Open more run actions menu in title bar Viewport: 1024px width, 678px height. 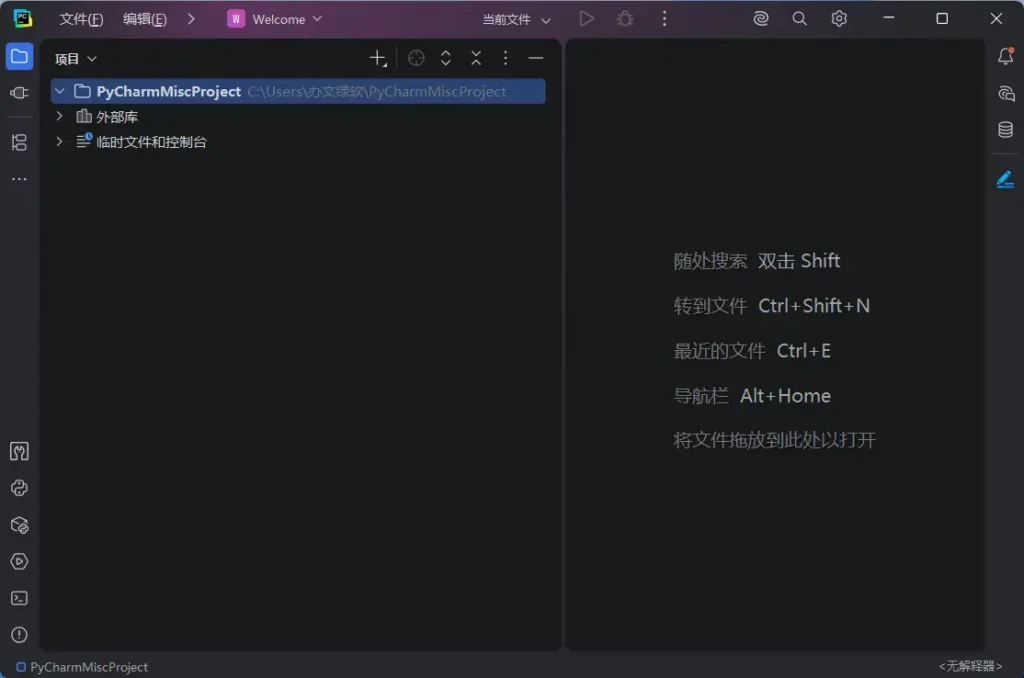[x=664, y=19]
